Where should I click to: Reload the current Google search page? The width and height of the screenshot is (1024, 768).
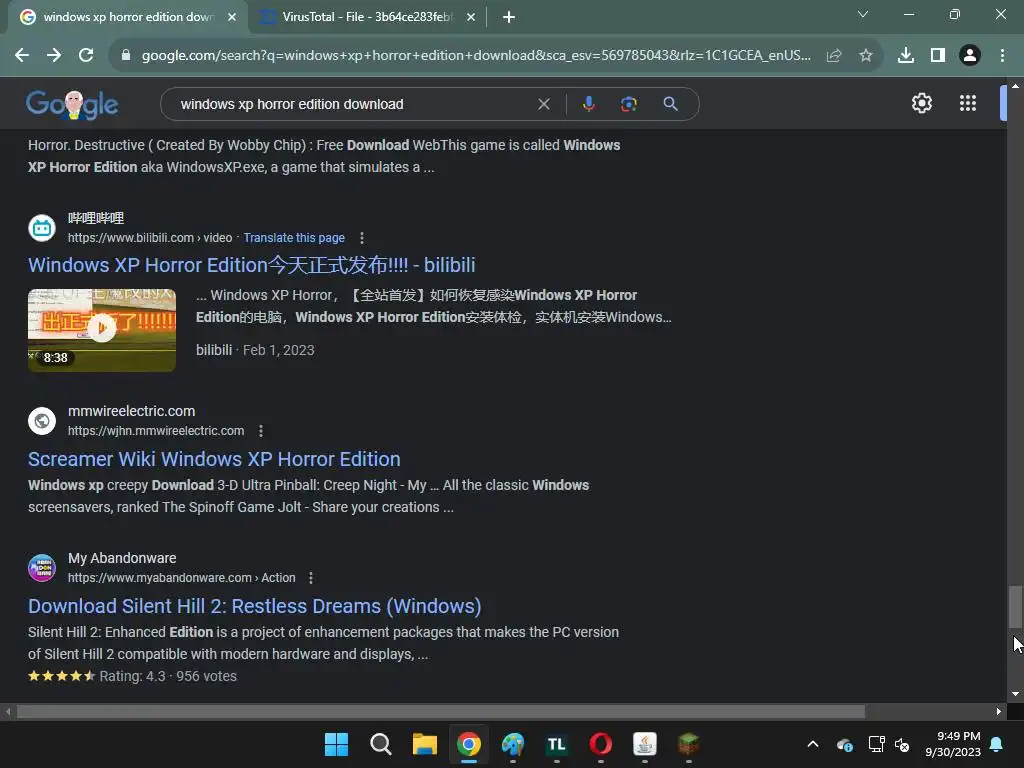tap(86, 56)
